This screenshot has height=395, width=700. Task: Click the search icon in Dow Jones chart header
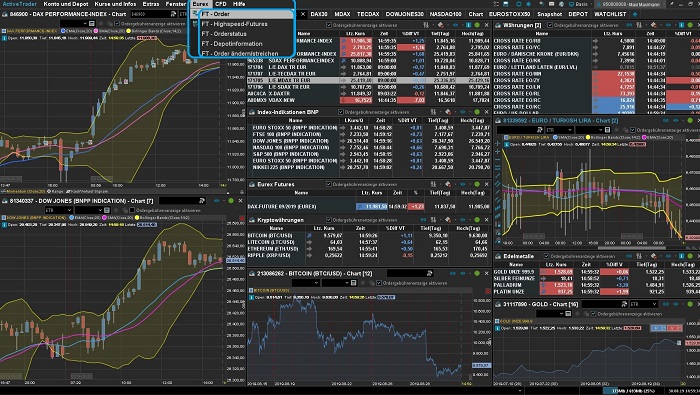click(202, 201)
